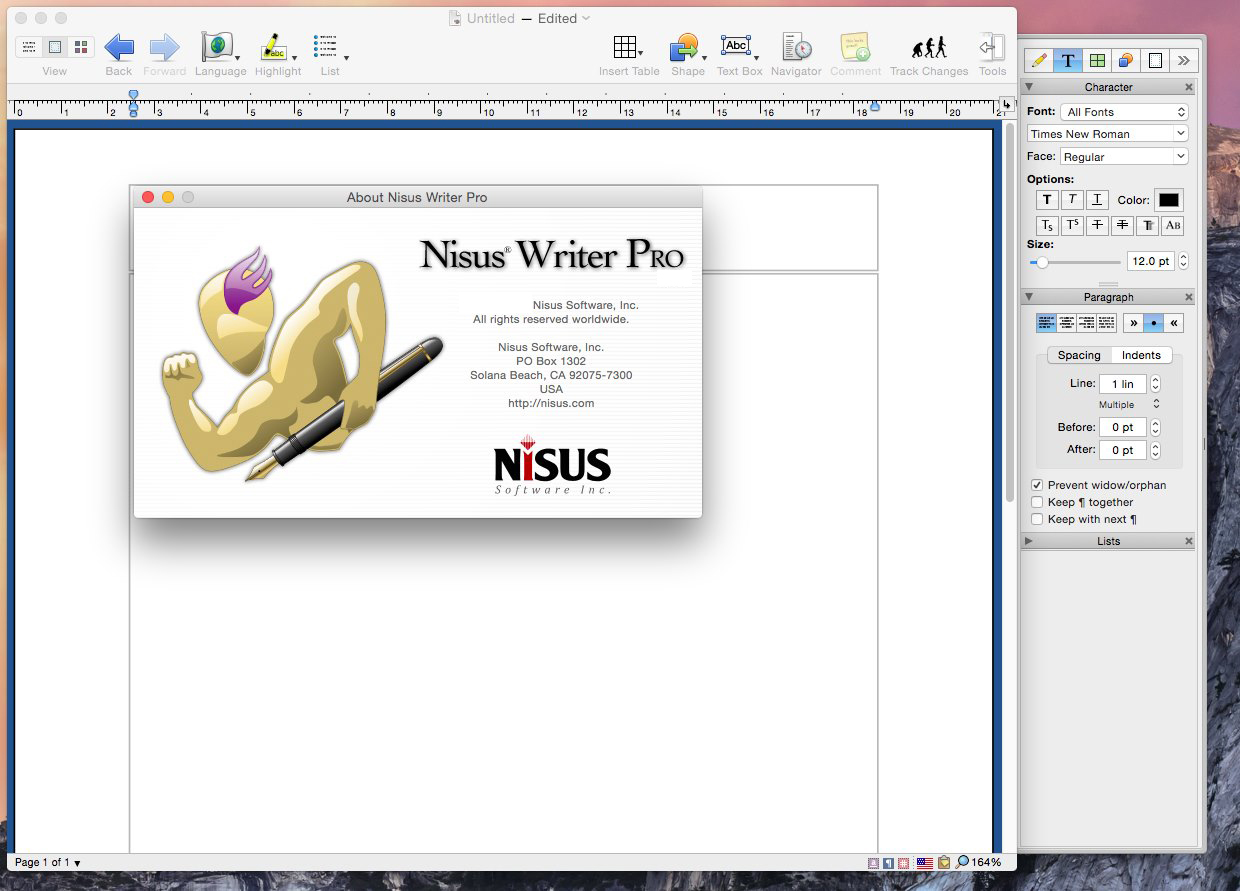Click the Tools toolbar icon
Viewport: 1240px width, 891px height.
point(992,47)
